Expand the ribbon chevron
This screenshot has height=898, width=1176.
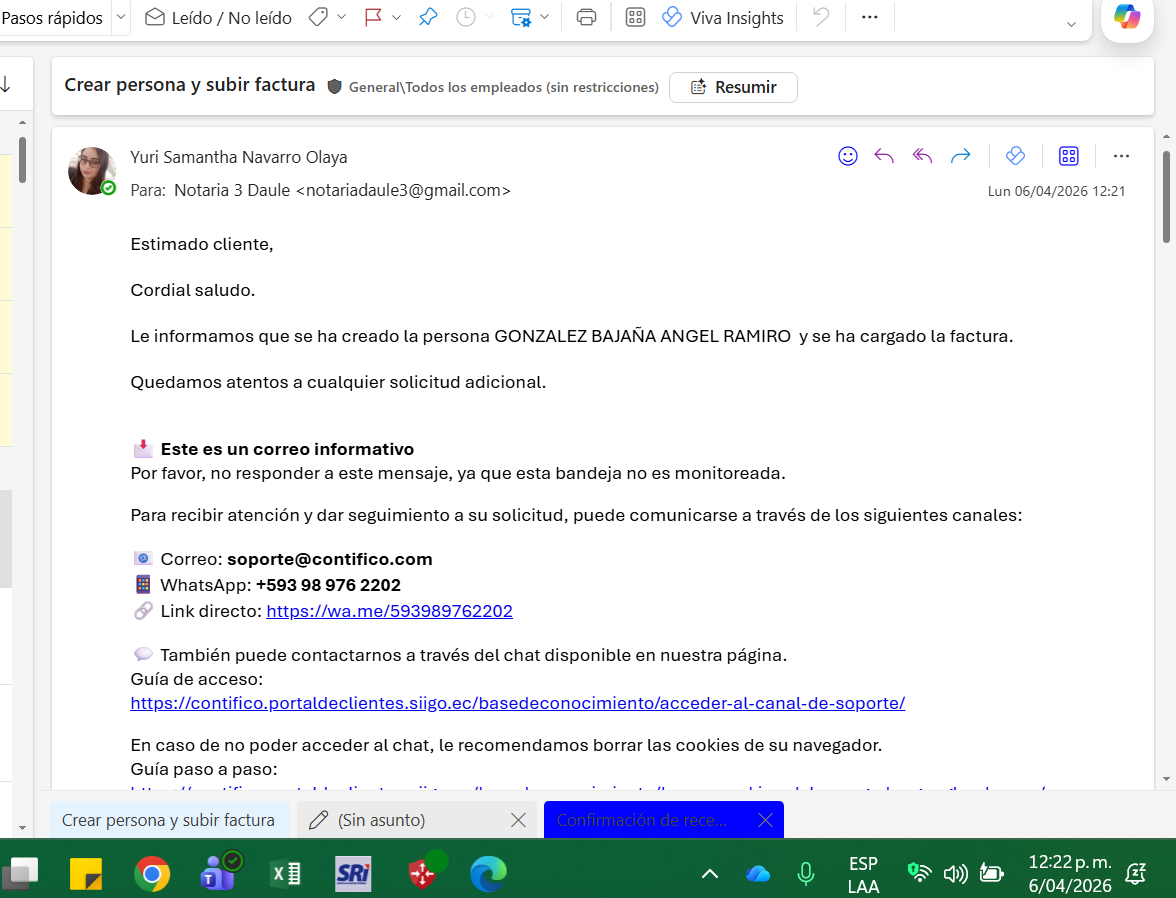1071,24
